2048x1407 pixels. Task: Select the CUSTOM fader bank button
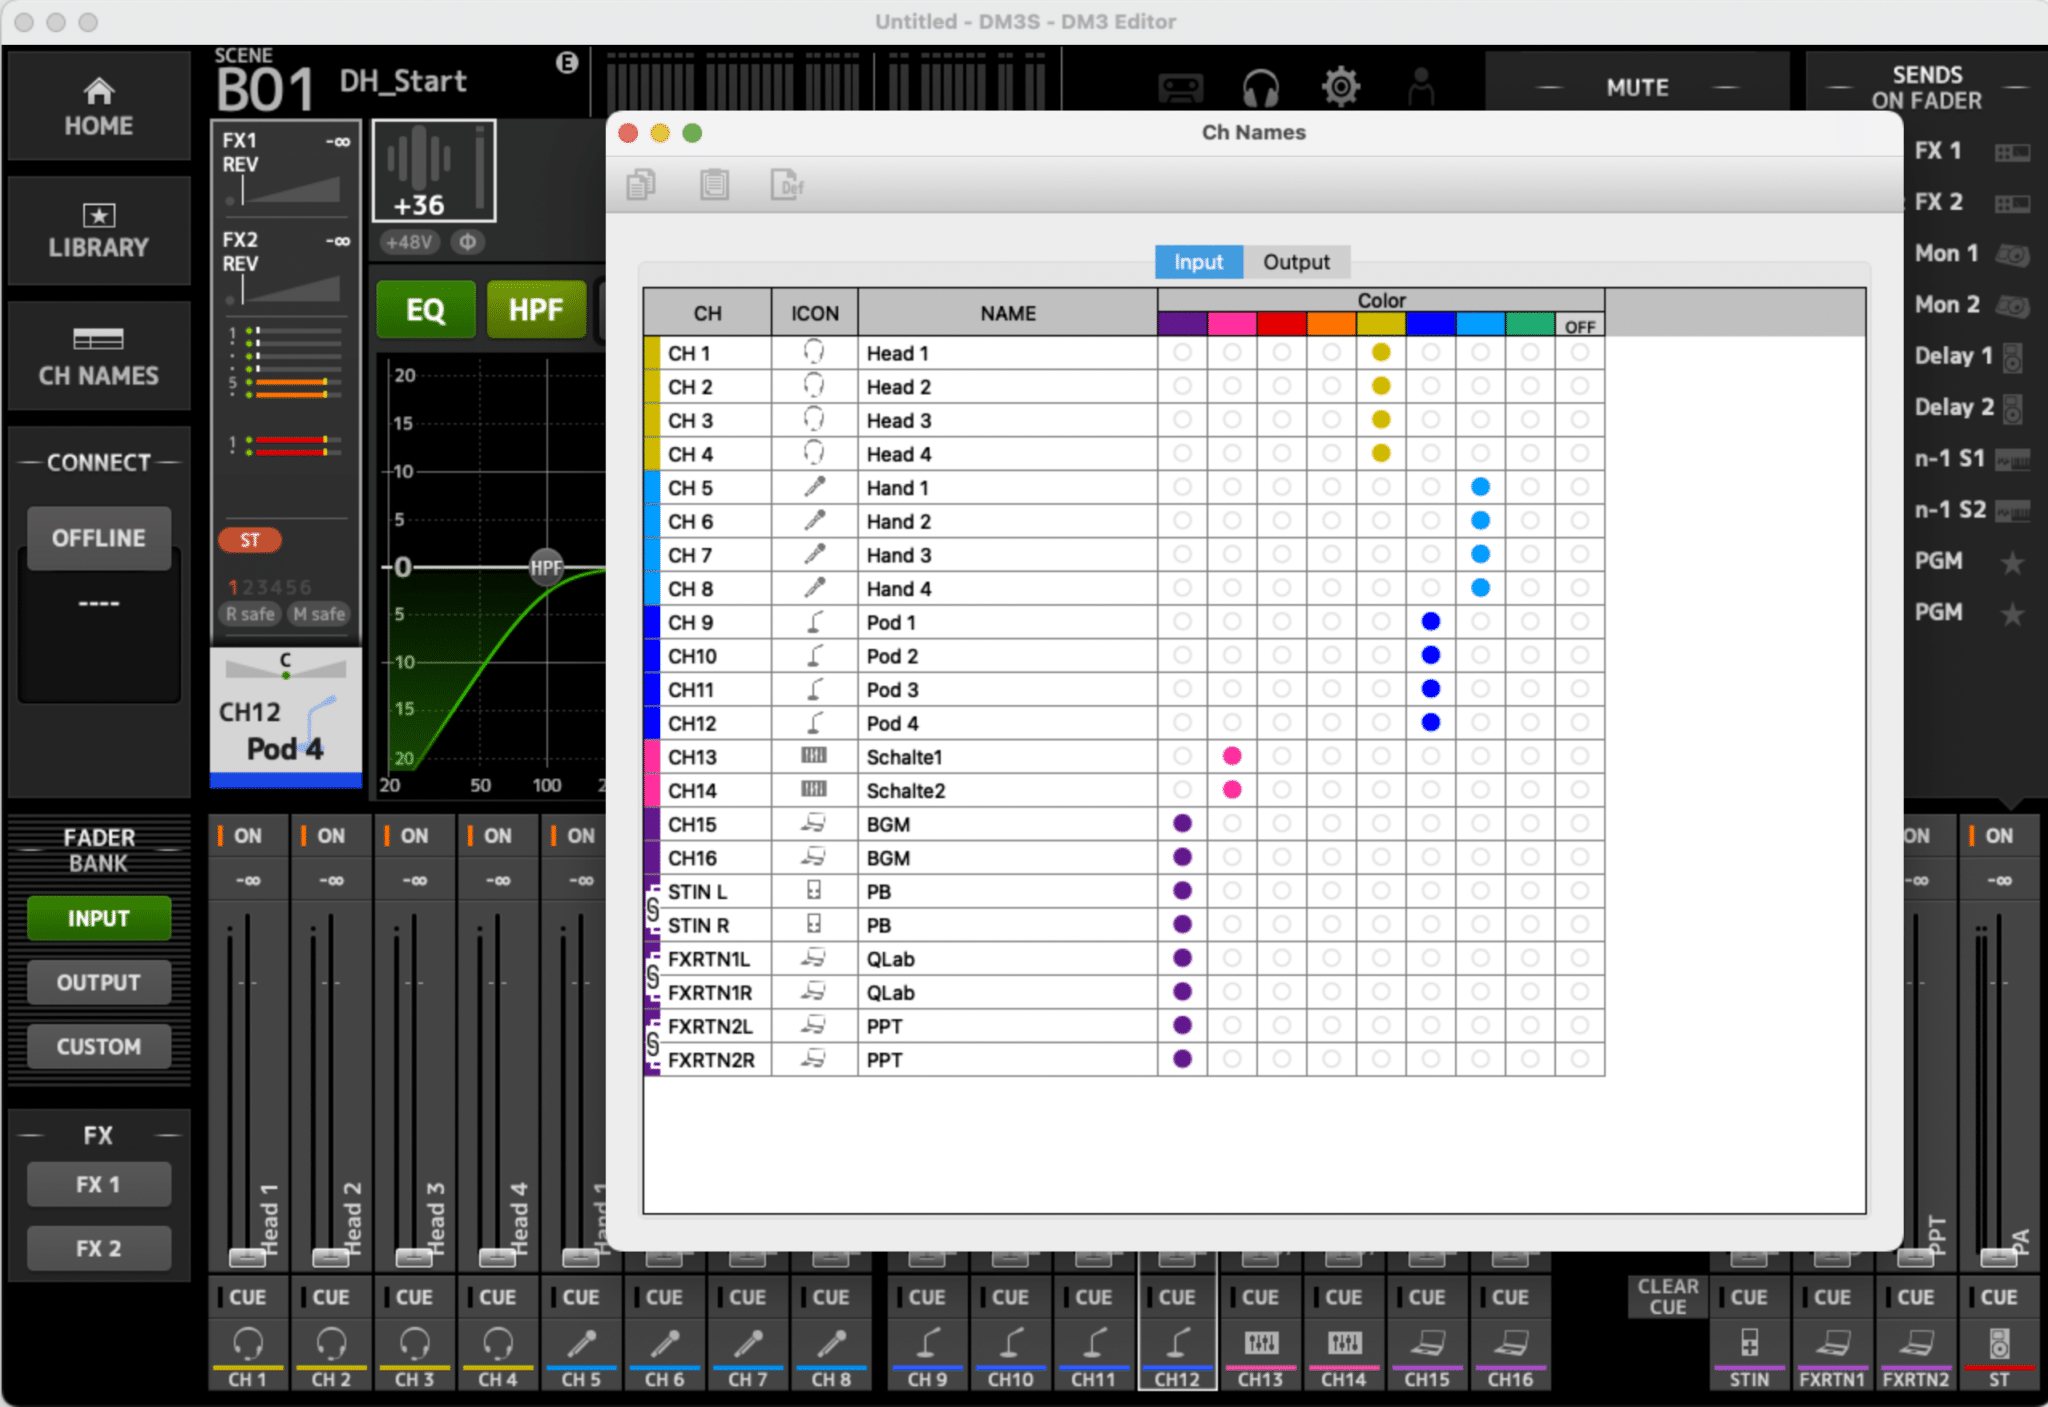tap(98, 1046)
